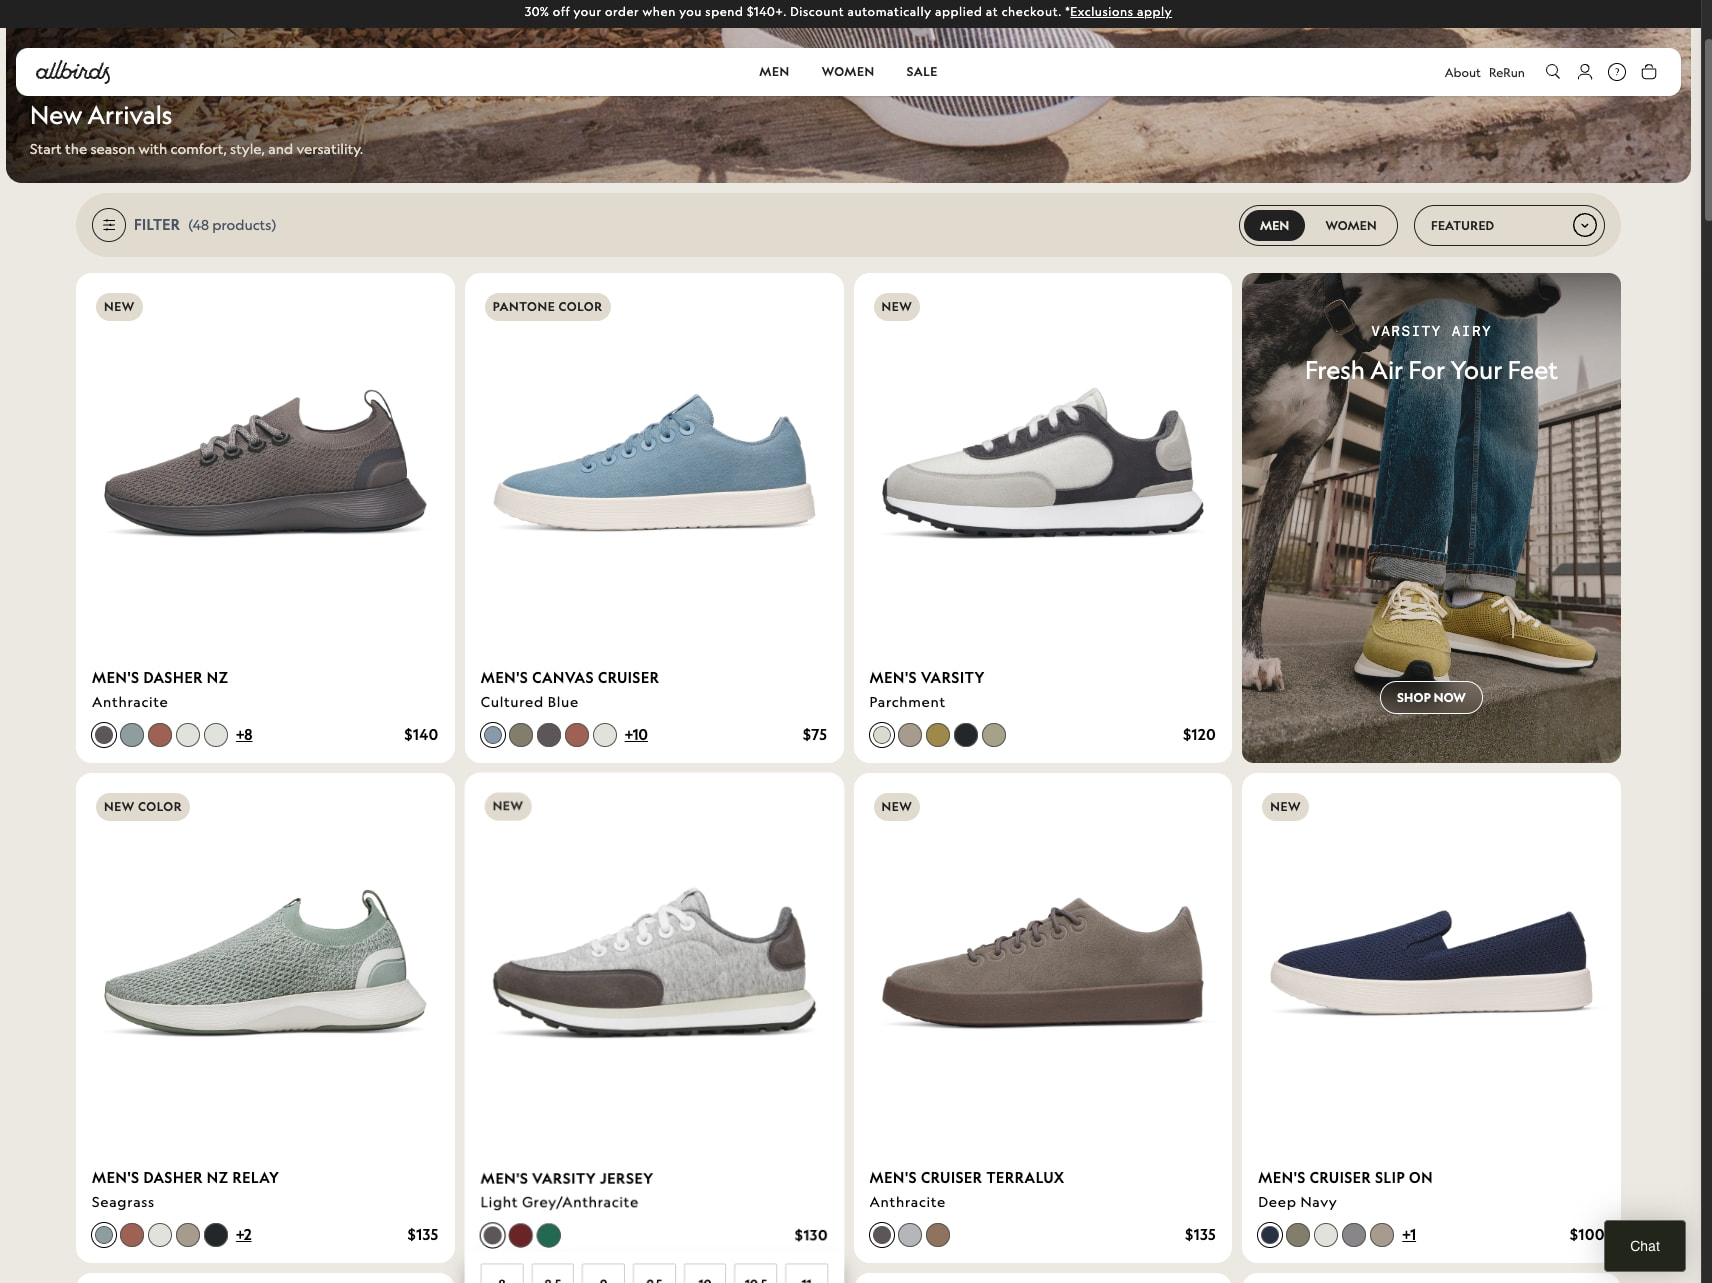Open SALE navigation menu

tap(922, 72)
